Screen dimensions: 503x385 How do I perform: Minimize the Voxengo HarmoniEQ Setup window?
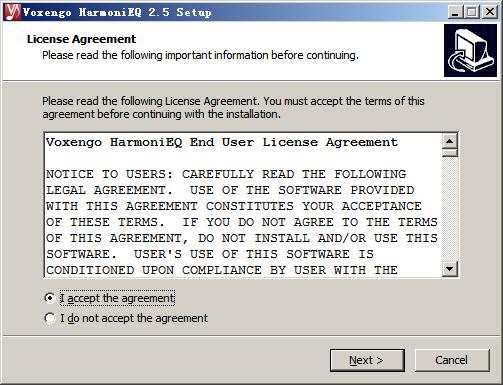455,12
